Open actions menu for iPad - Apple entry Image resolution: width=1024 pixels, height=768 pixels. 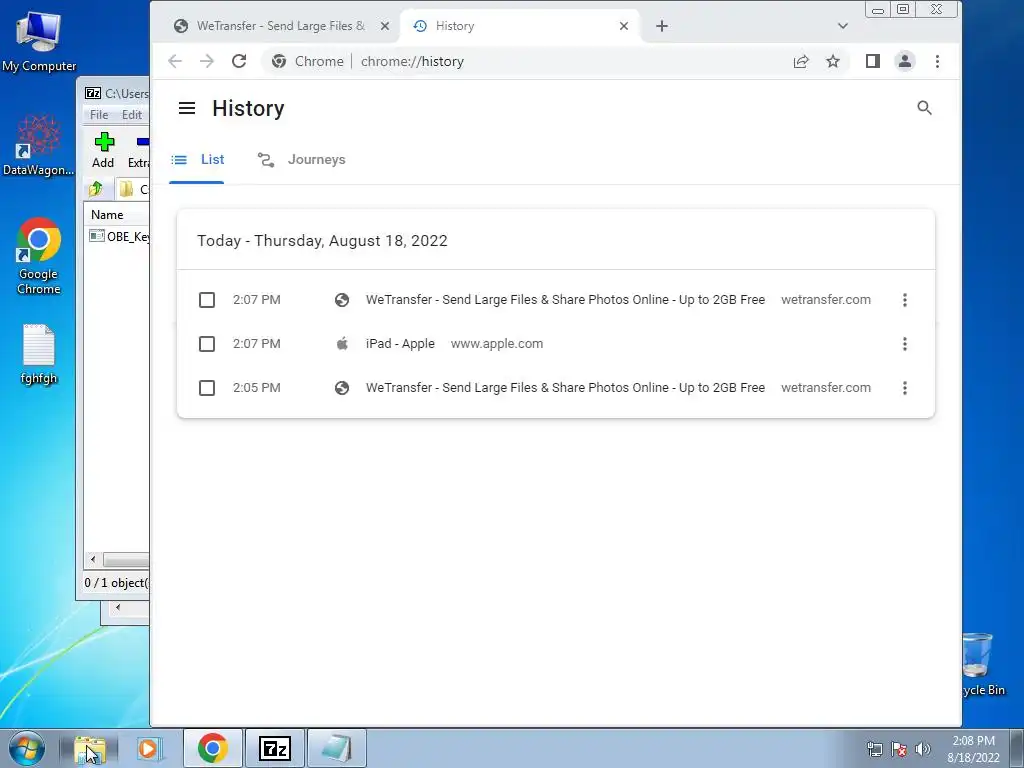pos(904,344)
